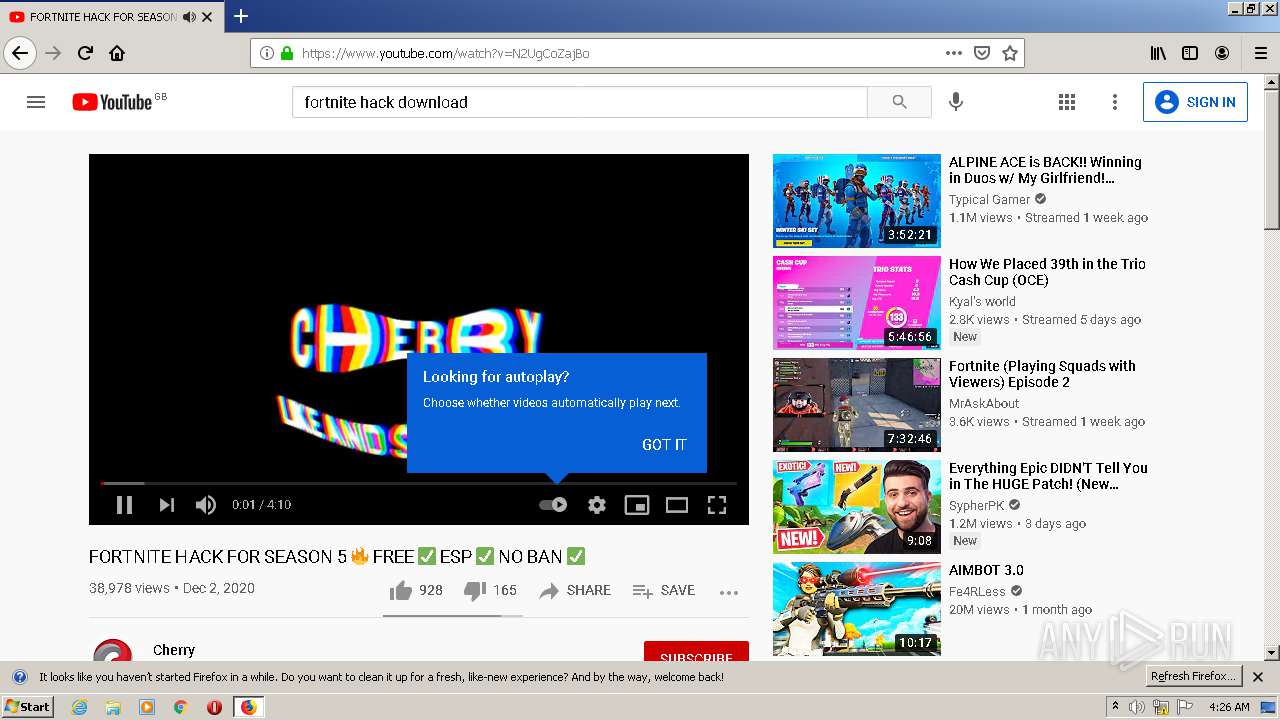Open Fortnite Playing Squads Episode 2 thumbnail
This screenshot has height=720, width=1280.
click(x=857, y=405)
